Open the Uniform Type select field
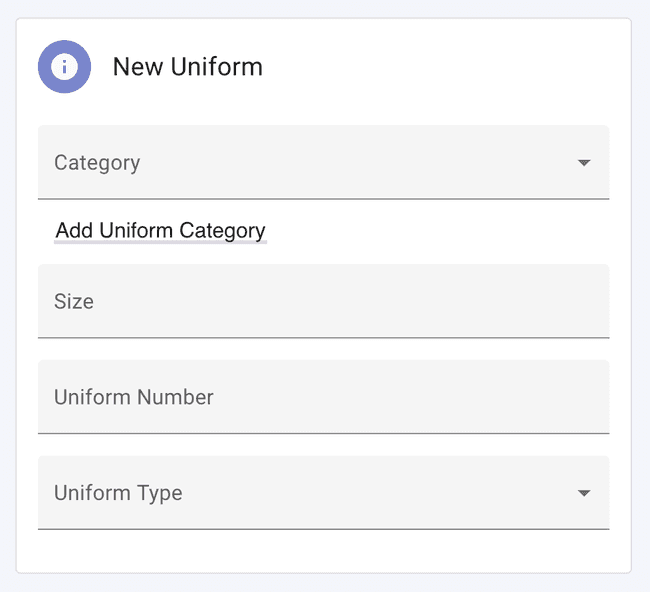The width and height of the screenshot is (650, 592). click(x=322, y=493)
